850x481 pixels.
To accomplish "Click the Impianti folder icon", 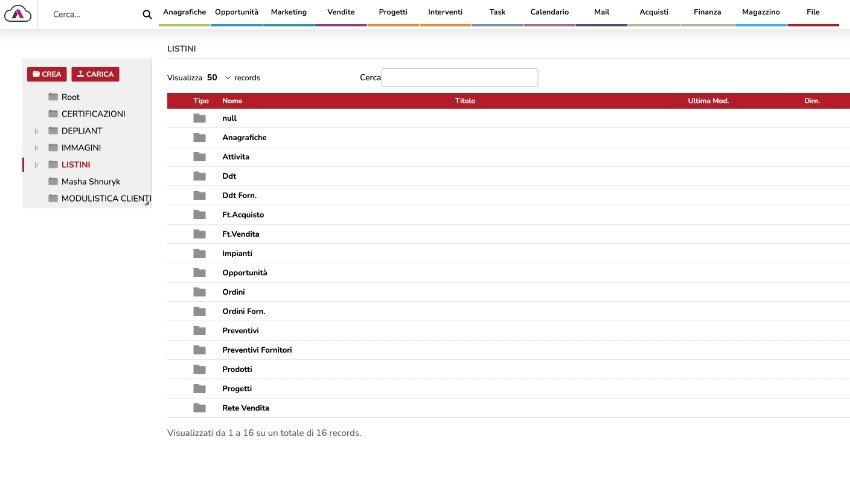I will click(x=200, y=254).
